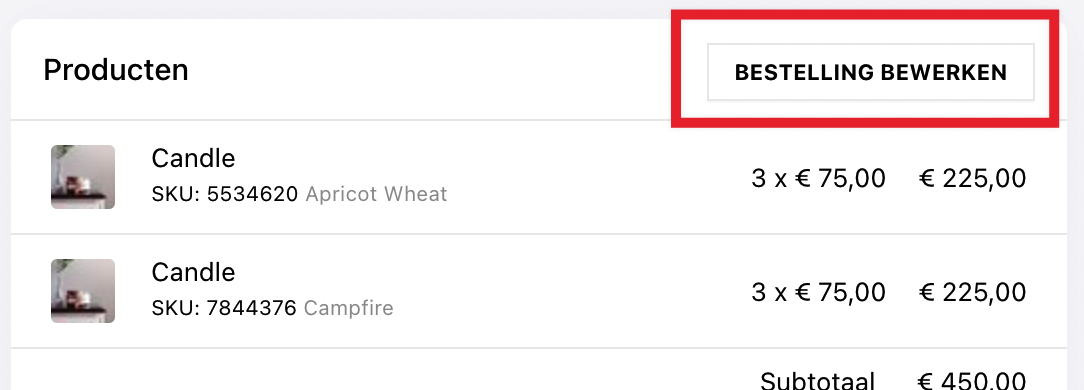Click the Bestelling bewerken button
The image size is (1084, 390).
point(870,72)
